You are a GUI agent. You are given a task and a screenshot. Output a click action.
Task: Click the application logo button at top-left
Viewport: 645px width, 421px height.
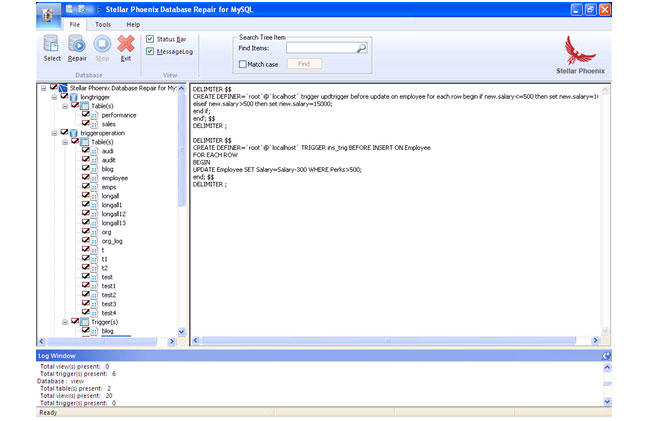(x=48, y=16)
